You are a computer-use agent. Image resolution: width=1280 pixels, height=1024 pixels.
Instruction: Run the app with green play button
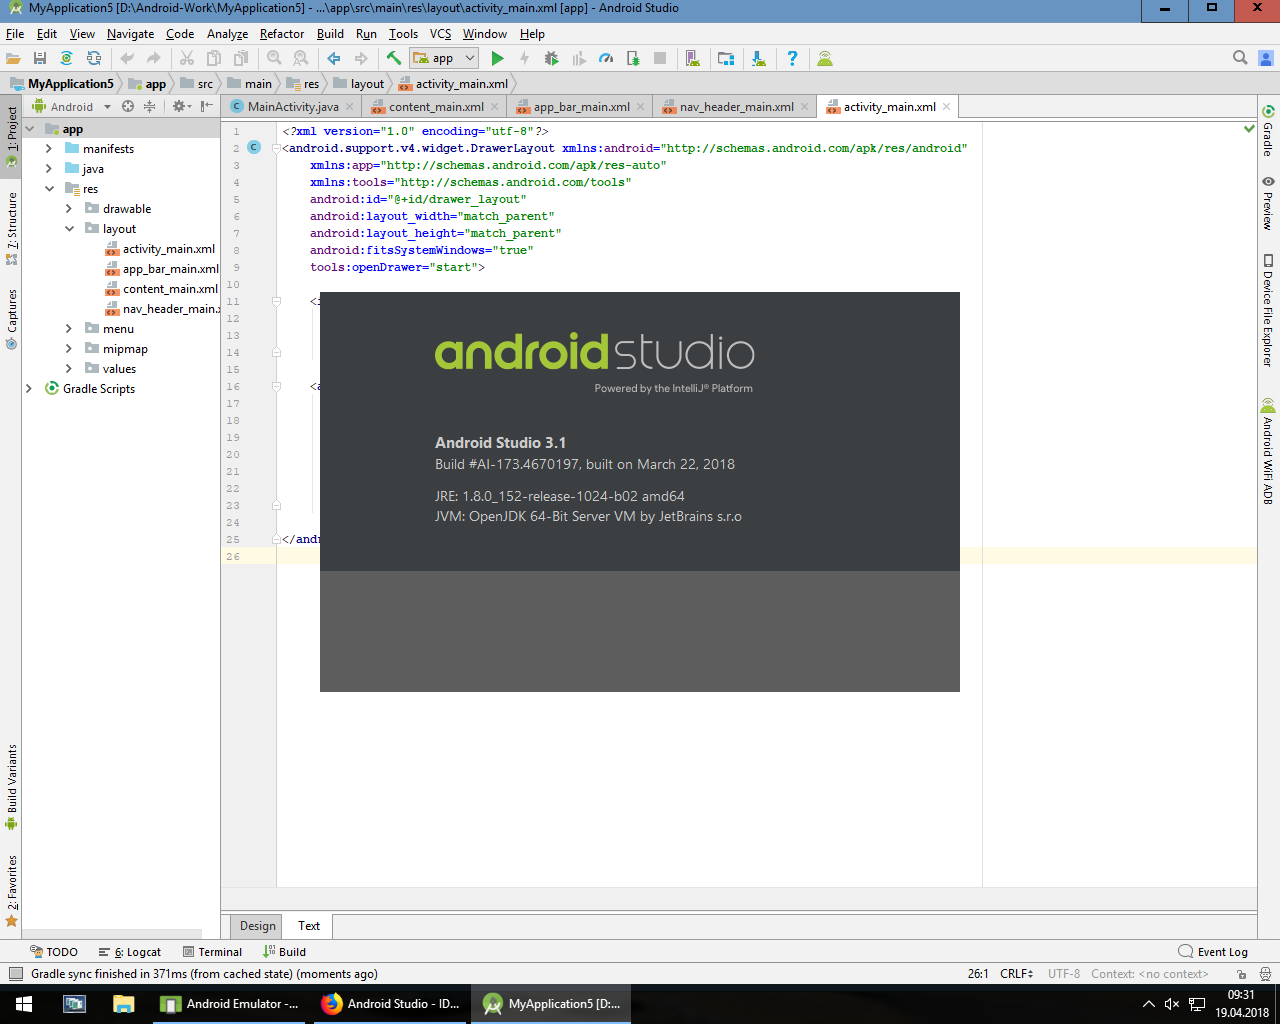point(497,59)
